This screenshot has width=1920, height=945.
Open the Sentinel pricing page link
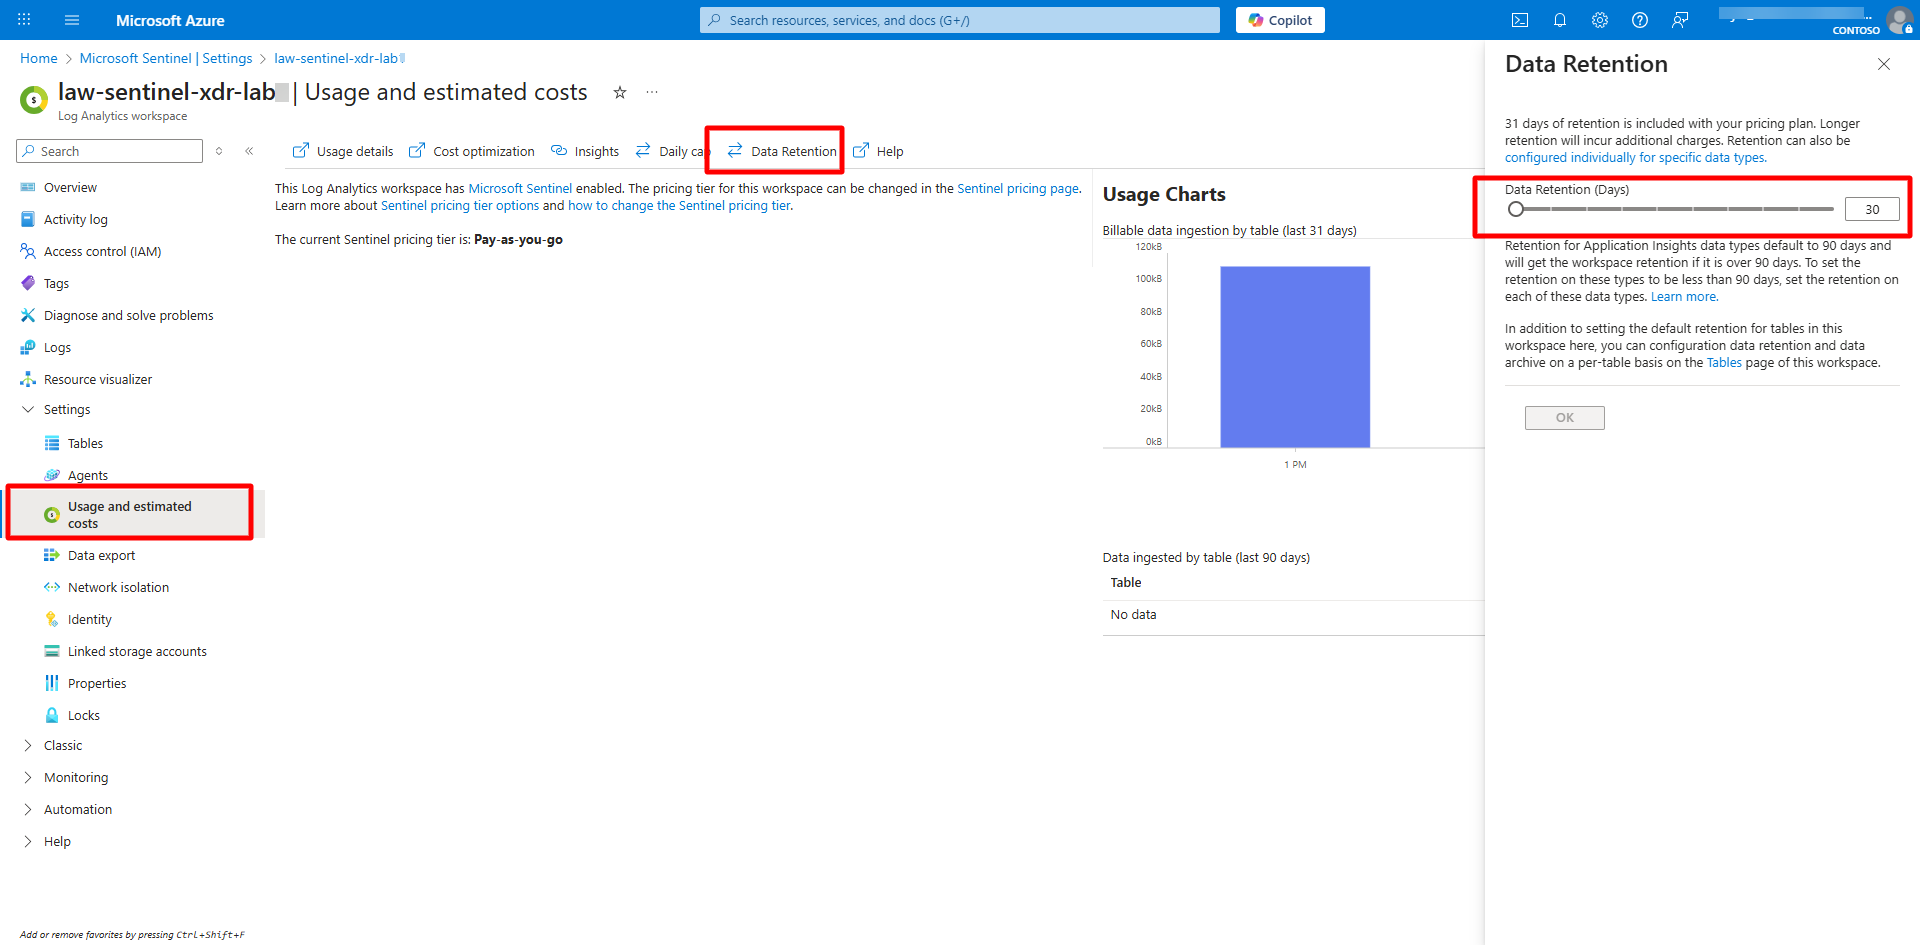tap(1018, 188)
